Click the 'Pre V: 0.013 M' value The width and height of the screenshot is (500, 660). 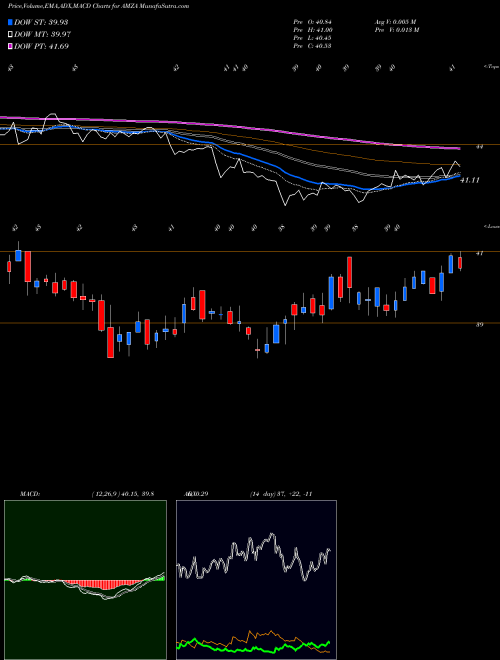(x=397, y=30)
